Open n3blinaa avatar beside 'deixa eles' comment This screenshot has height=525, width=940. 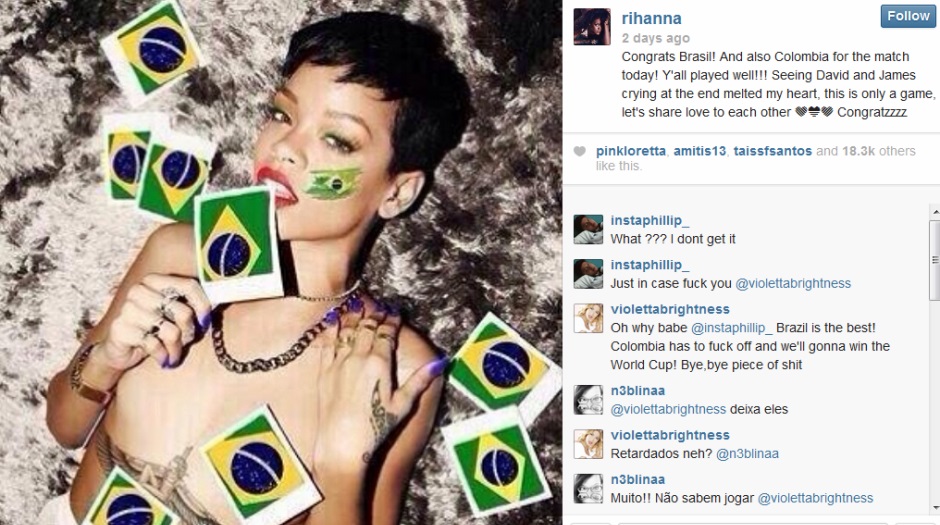[588, 400]
